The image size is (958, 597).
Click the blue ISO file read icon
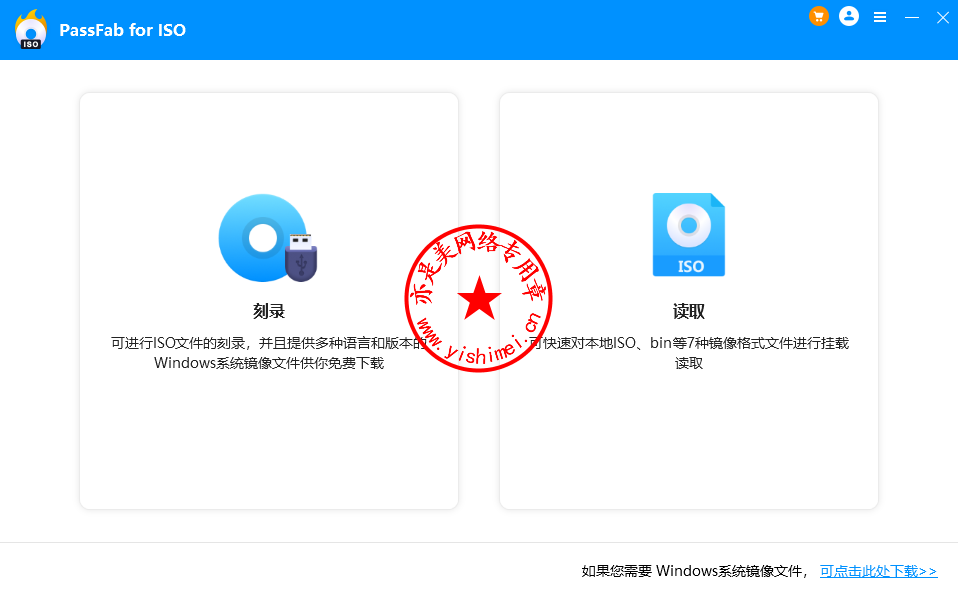tap(689, 235)
